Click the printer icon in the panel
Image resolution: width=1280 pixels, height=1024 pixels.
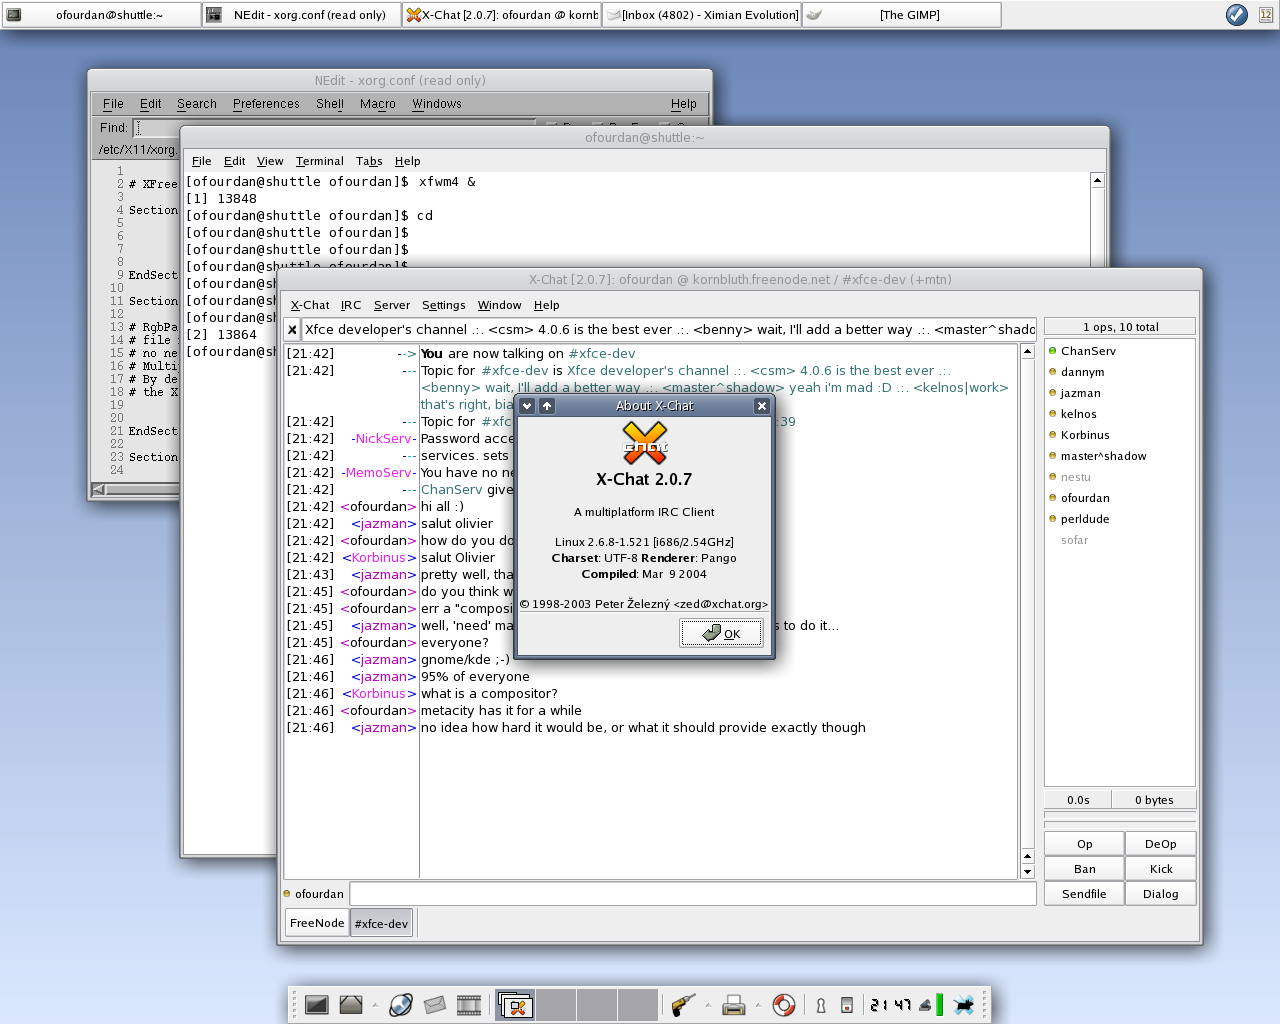pos(734,1005)
